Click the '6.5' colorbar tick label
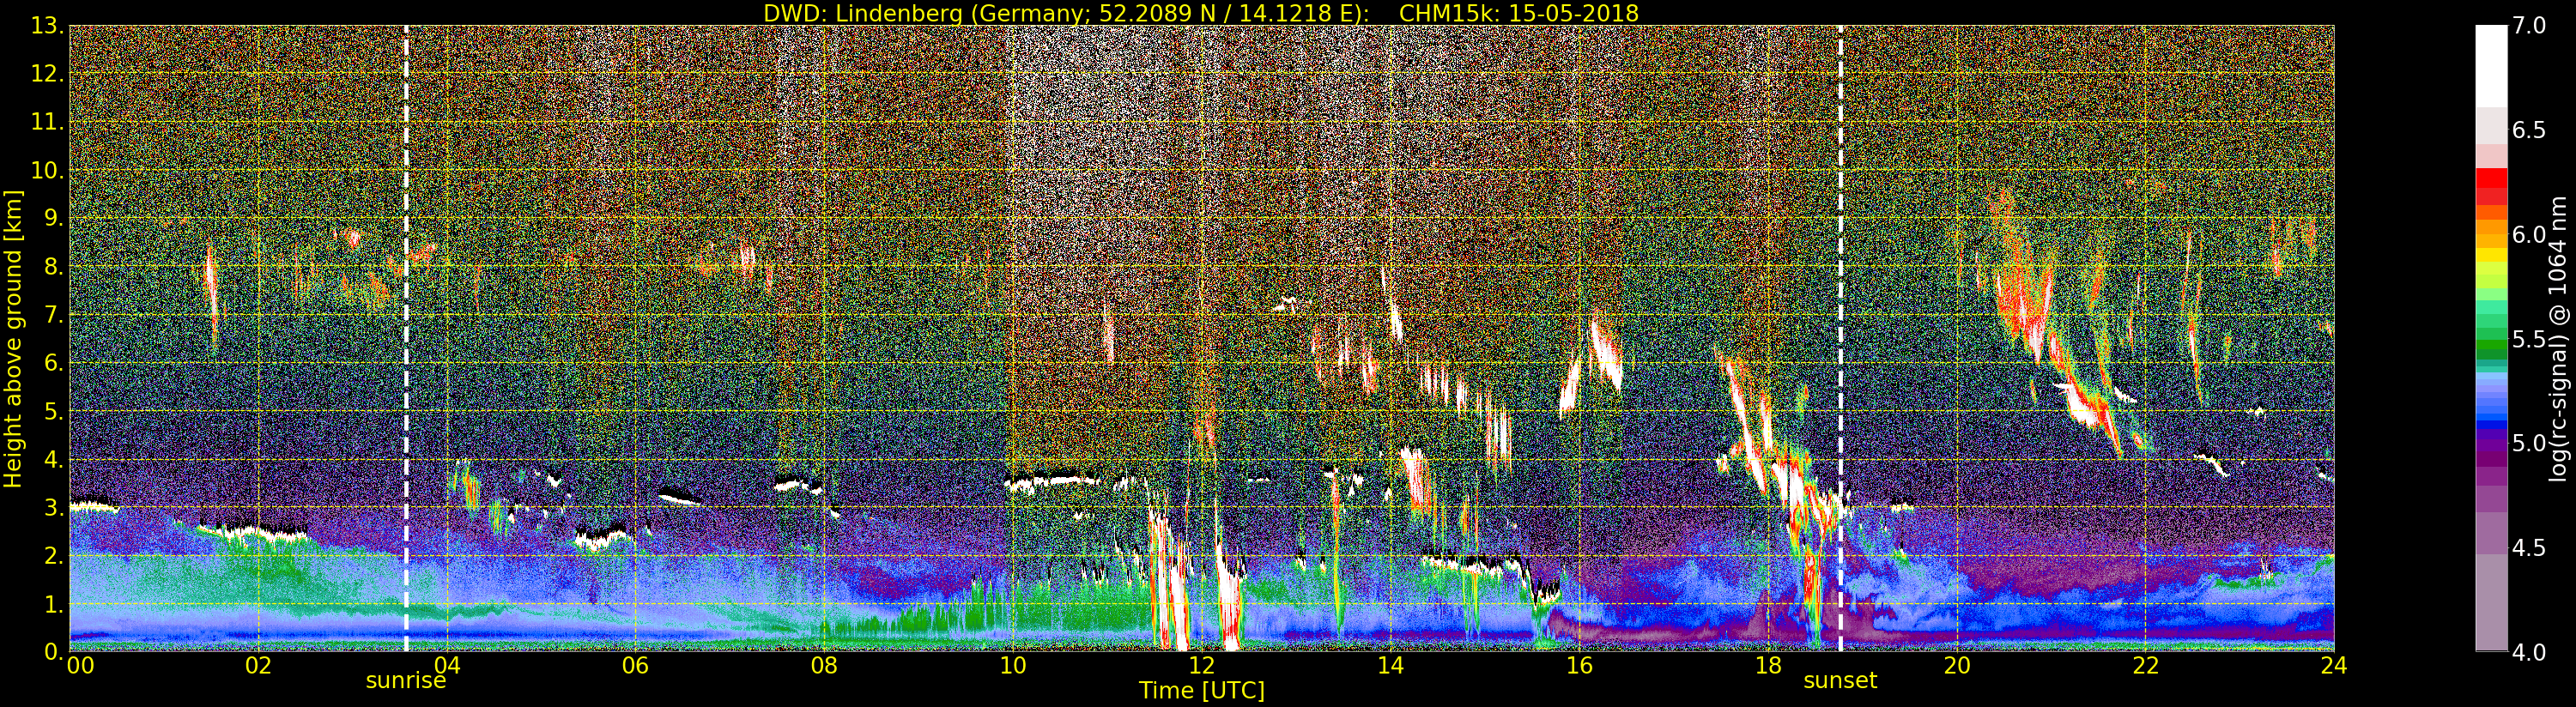This screenshot has height=707, width=2576. [x=2529, y=130]
